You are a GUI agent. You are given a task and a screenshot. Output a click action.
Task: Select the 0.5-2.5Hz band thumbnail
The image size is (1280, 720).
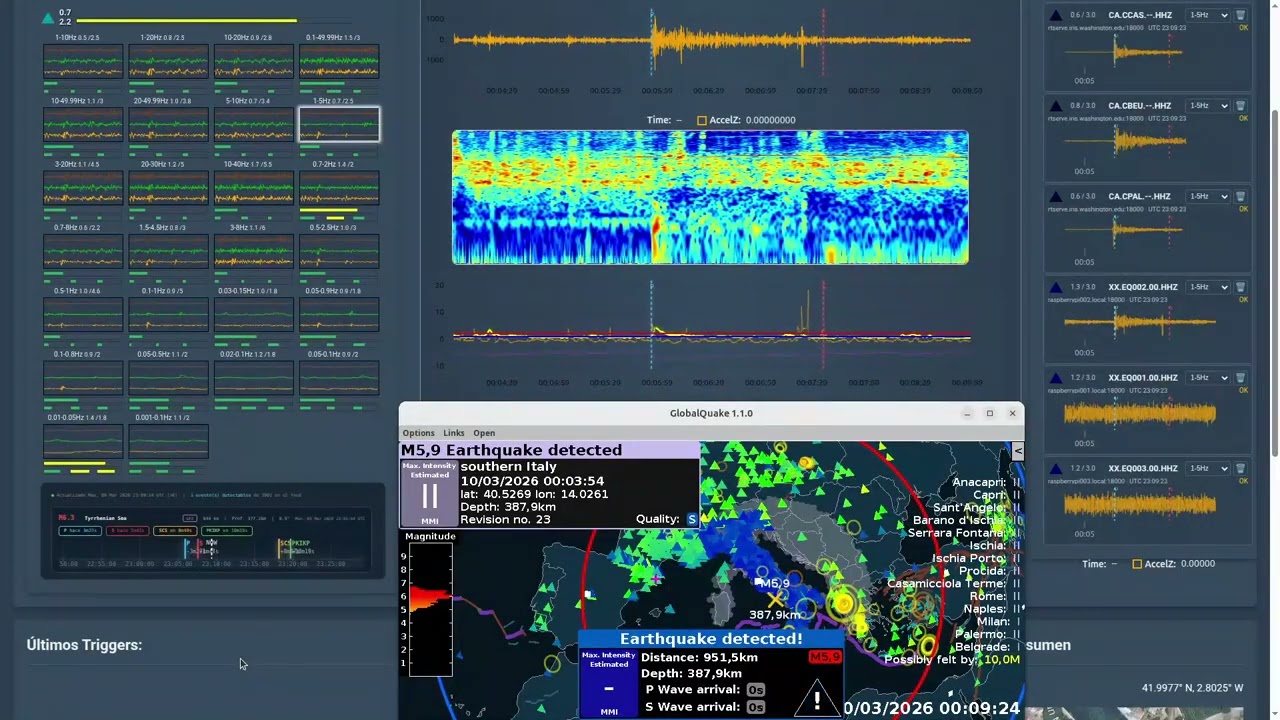click(339, 252)
